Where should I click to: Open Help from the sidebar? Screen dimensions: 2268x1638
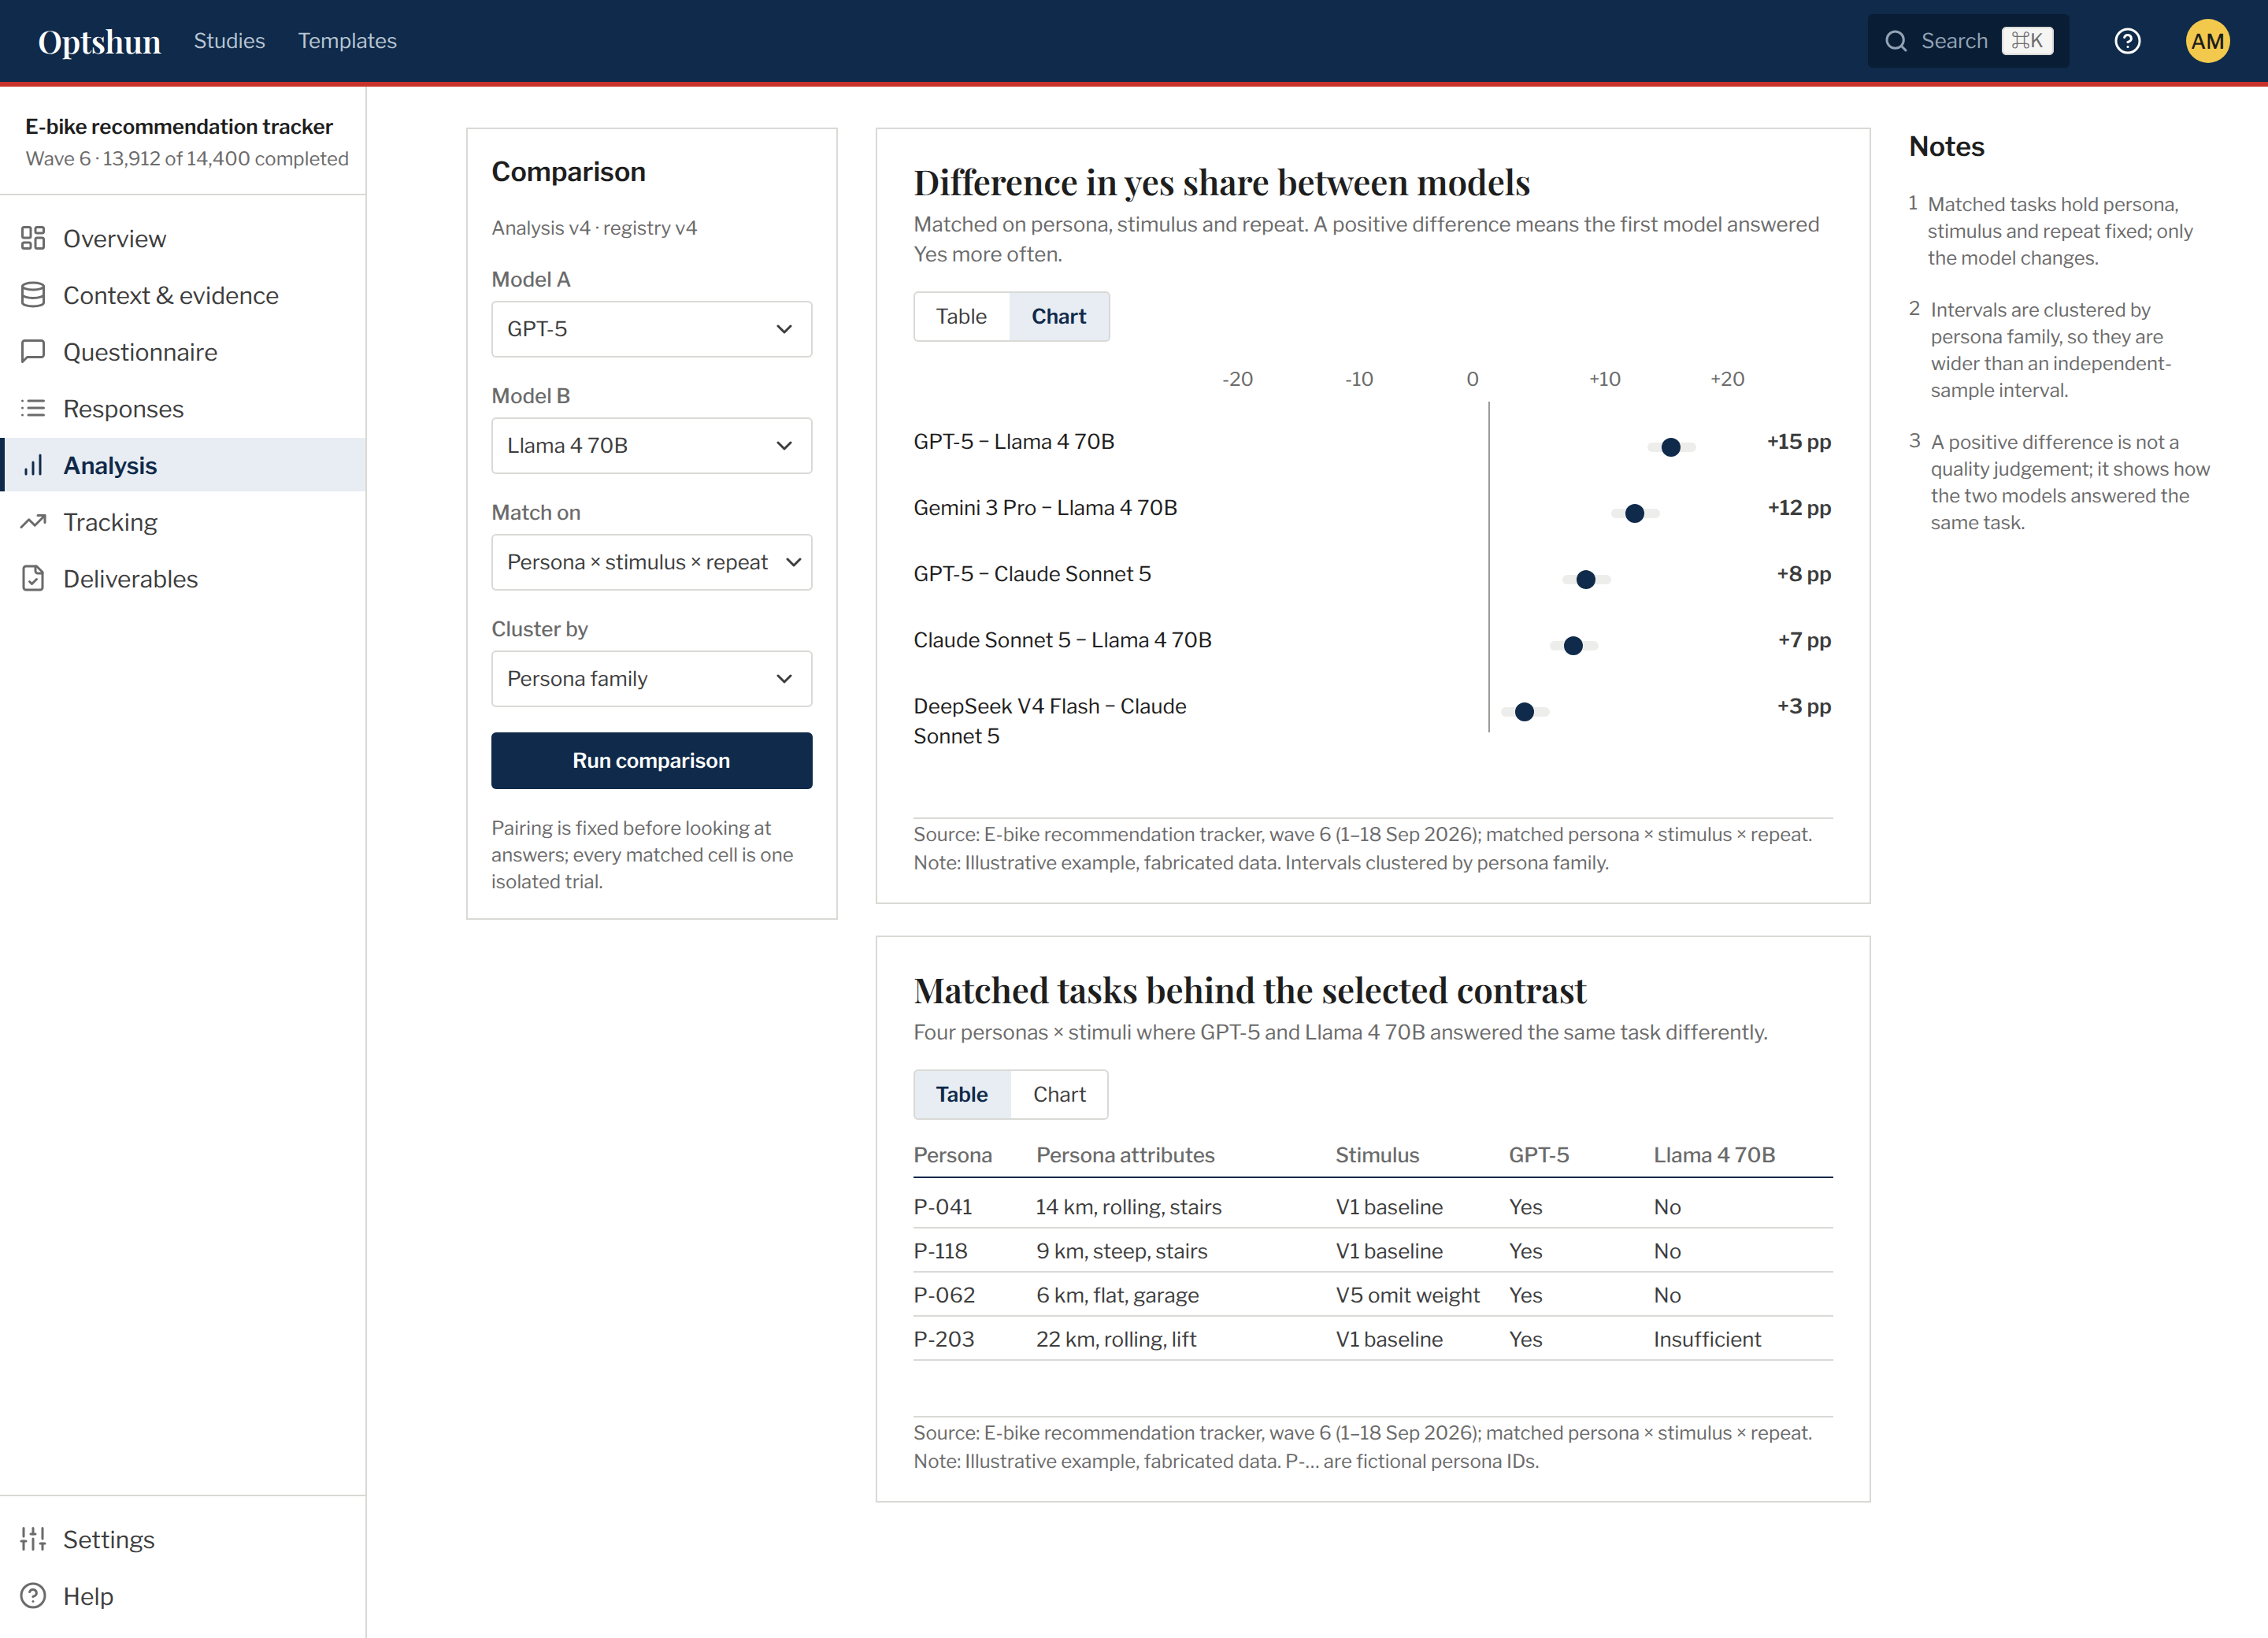pyautogui.click(x=183, y=1596)
